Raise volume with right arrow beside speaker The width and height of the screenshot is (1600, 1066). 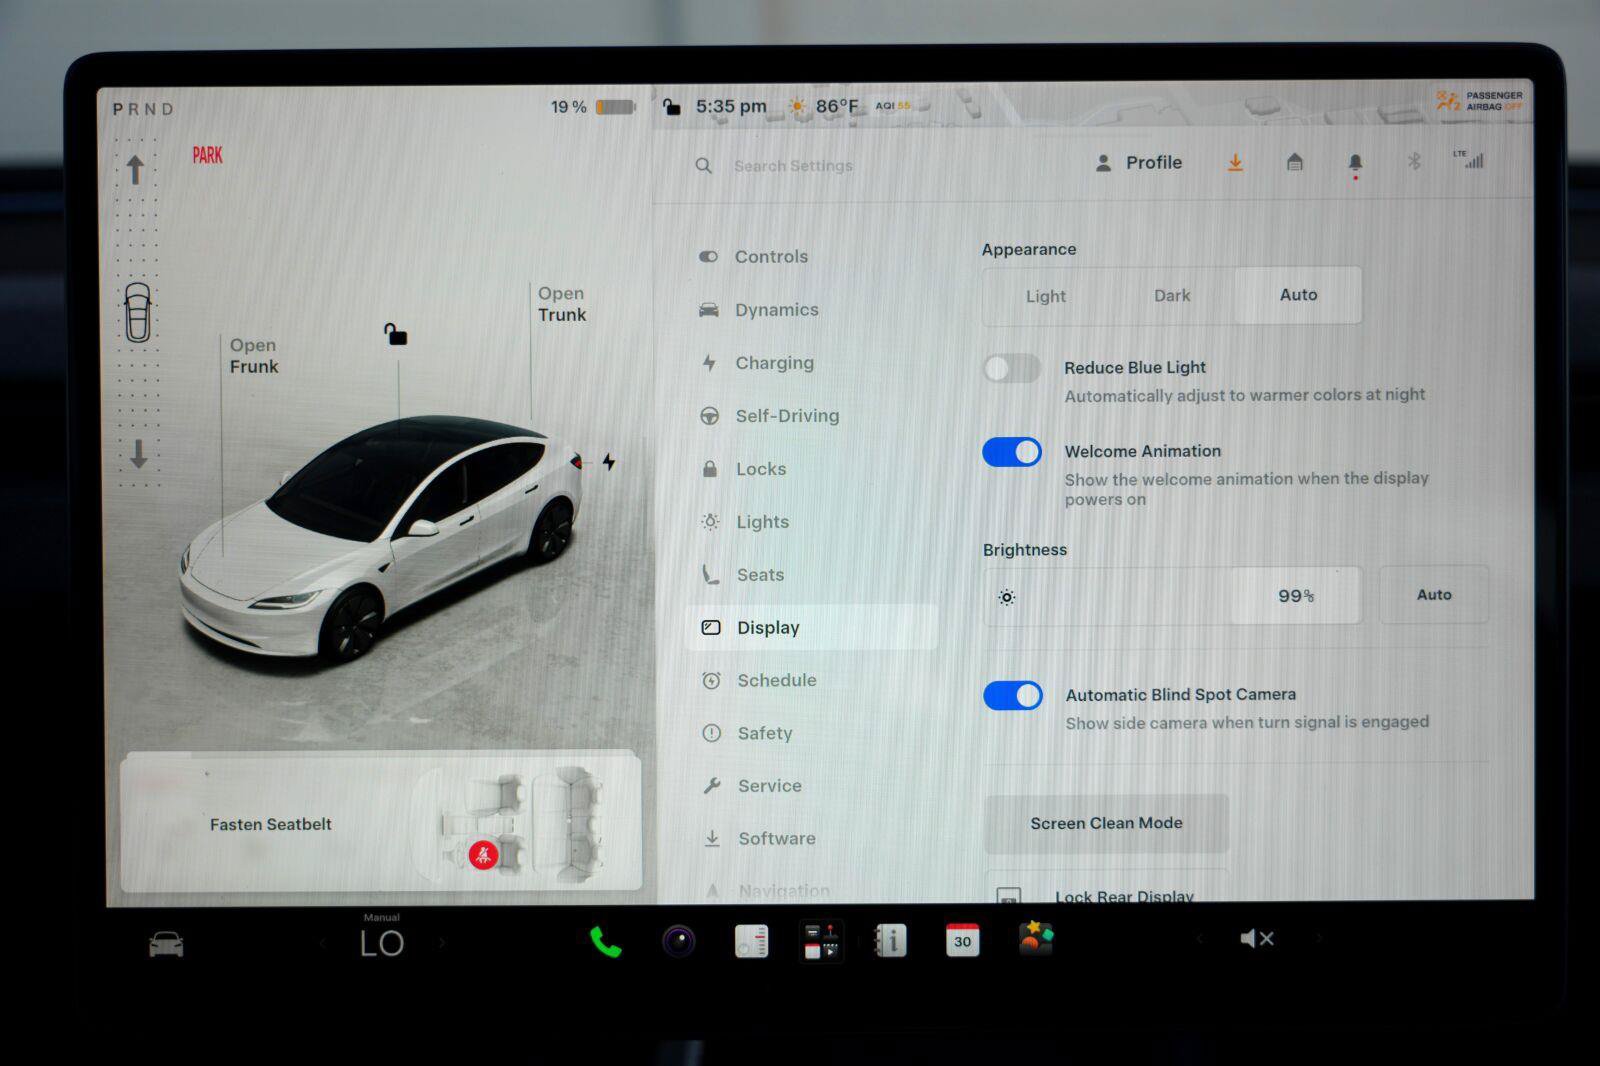(1318, 938)
